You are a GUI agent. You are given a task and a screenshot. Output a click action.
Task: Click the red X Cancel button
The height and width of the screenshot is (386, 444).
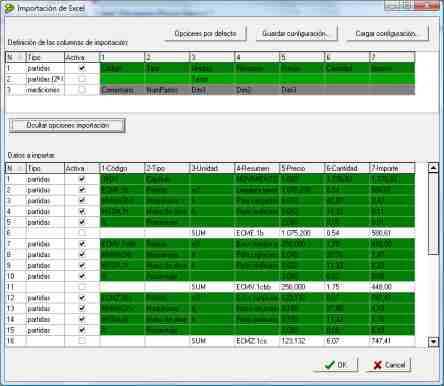tap(389, 365)
